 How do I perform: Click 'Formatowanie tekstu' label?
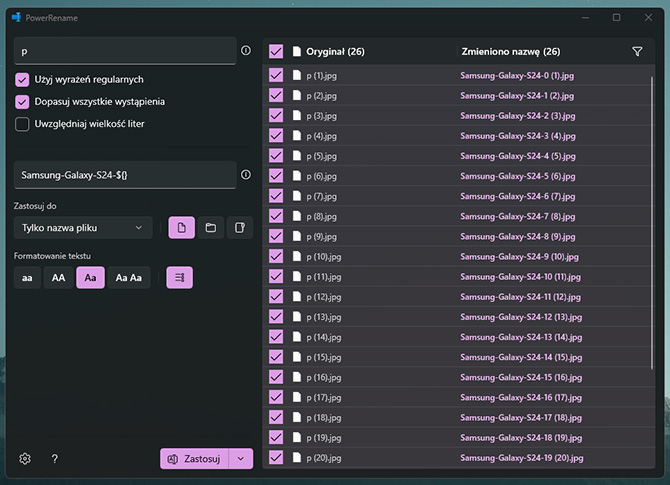(52, 256)
